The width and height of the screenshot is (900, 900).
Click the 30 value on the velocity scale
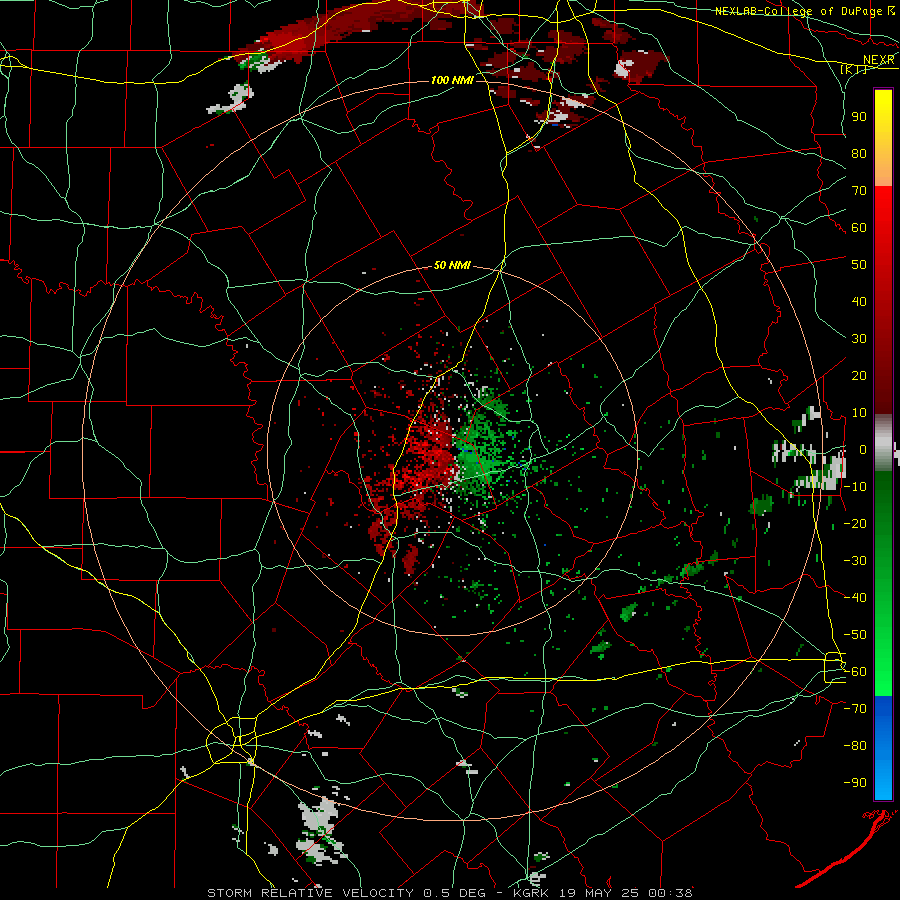(859, 339)
